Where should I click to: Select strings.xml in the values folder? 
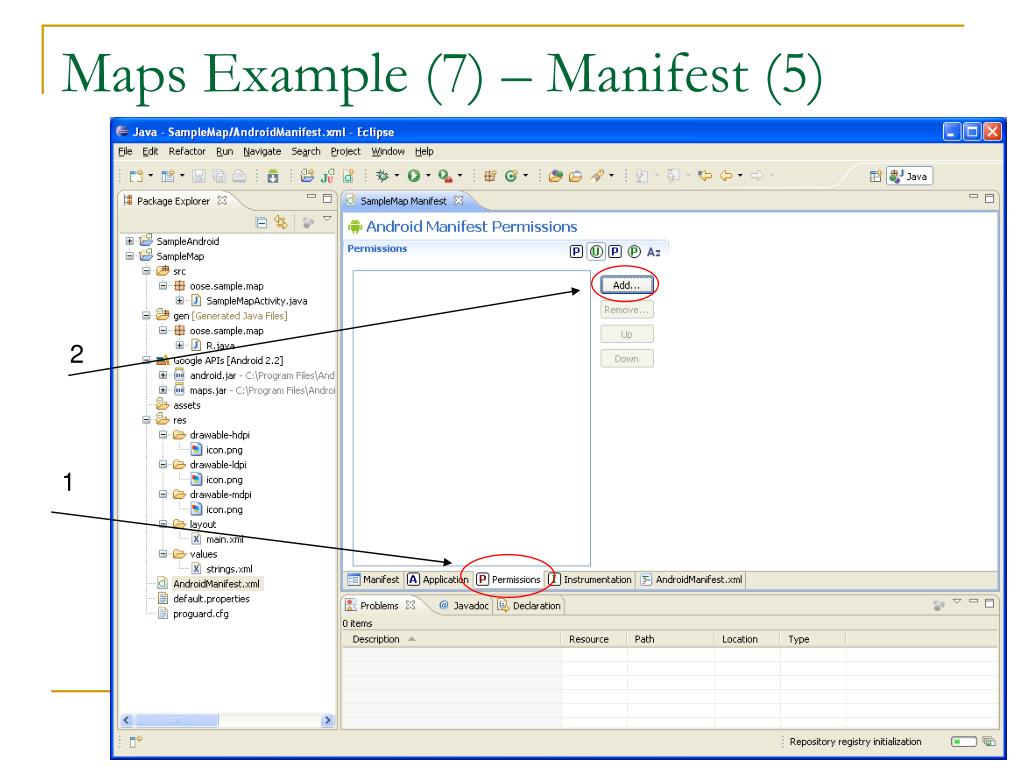click(x=229, y=569)
